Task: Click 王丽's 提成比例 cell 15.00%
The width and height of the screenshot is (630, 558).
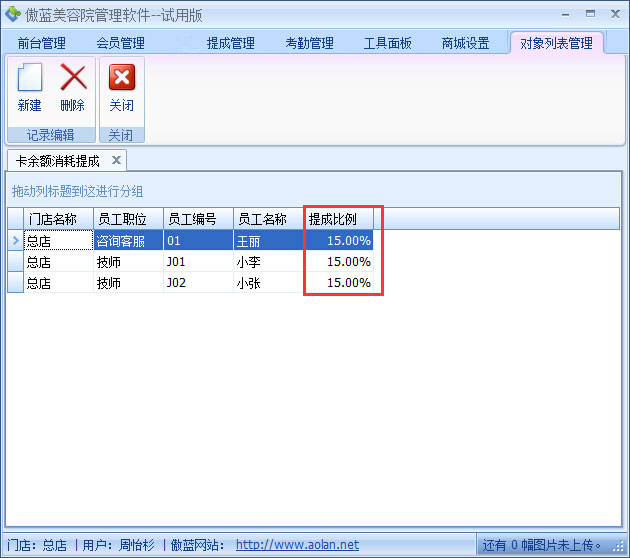Action: click(x=339, y=240)
